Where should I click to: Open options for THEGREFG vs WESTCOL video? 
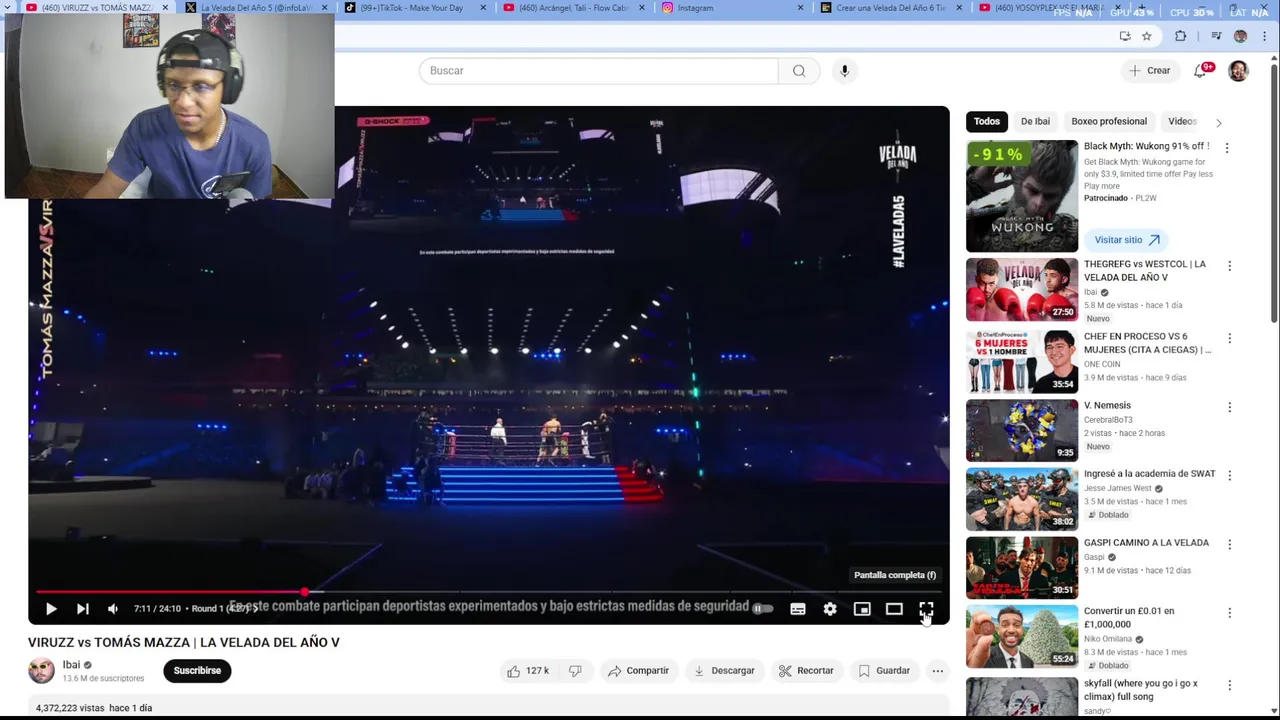(x=1229, y=267)
